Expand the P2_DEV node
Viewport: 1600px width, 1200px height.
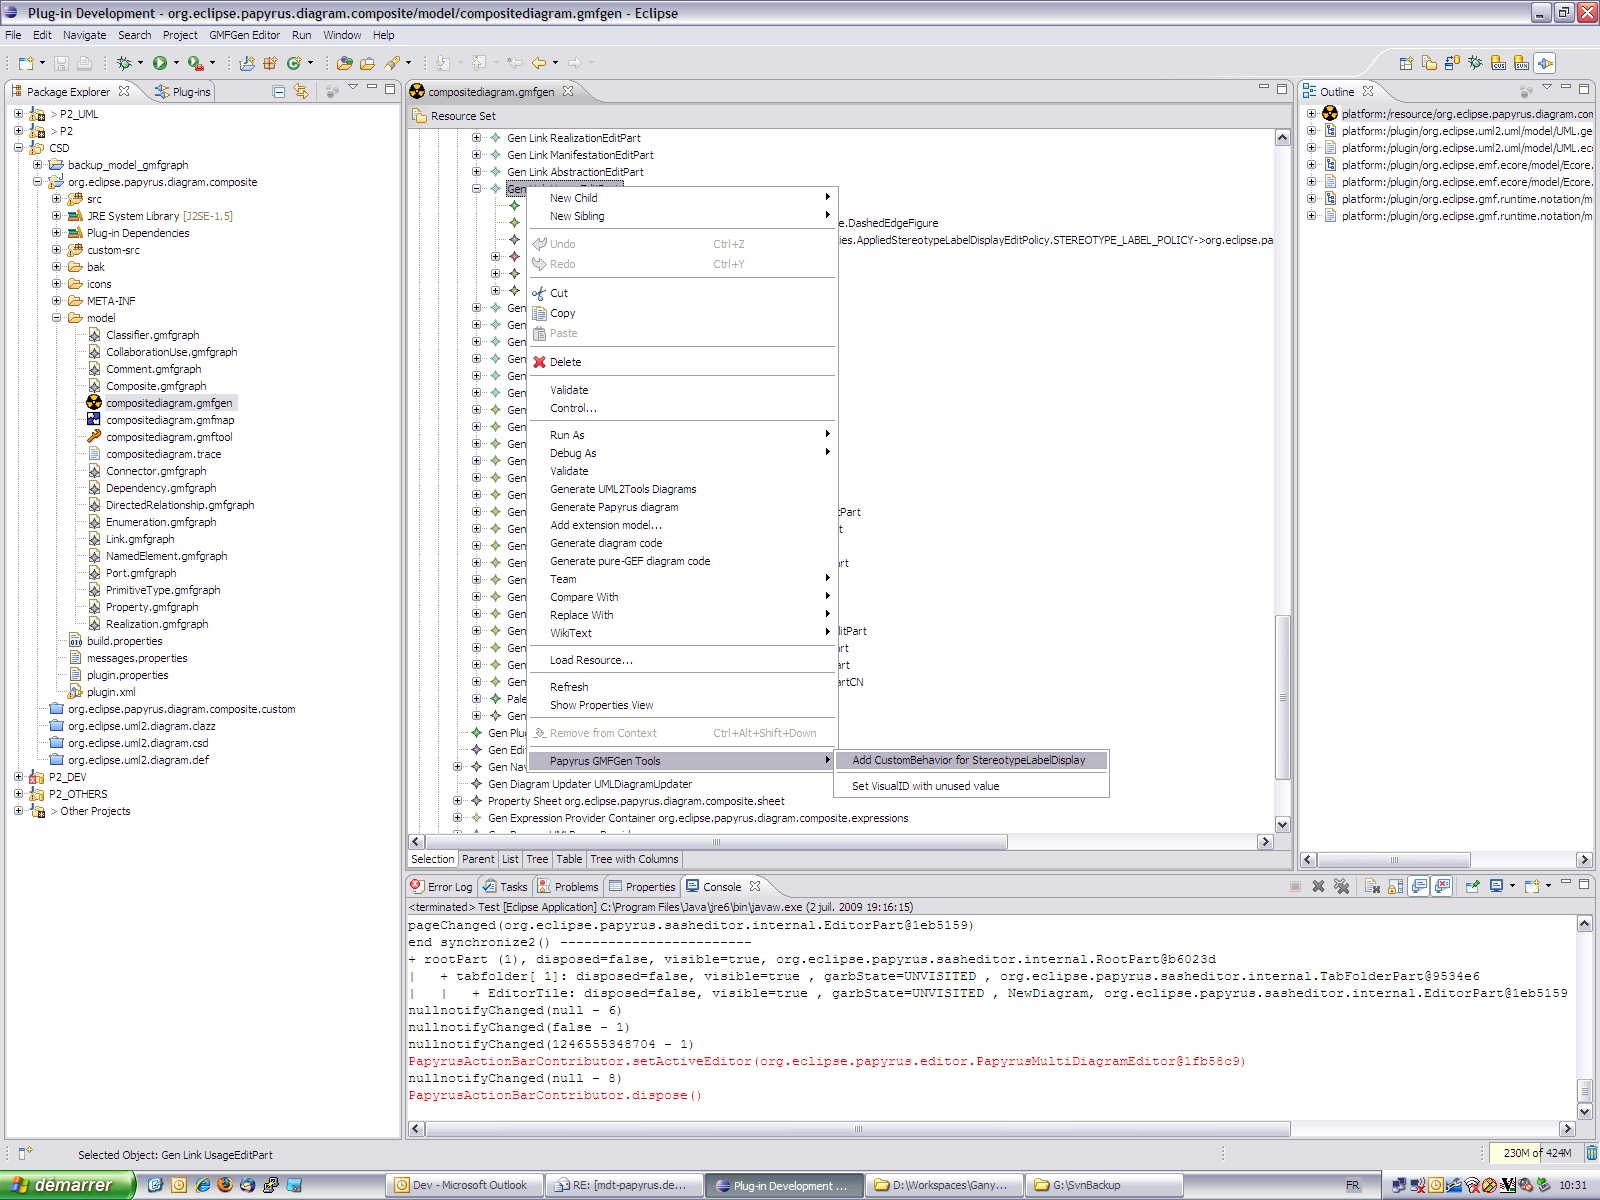coord(18,777)
